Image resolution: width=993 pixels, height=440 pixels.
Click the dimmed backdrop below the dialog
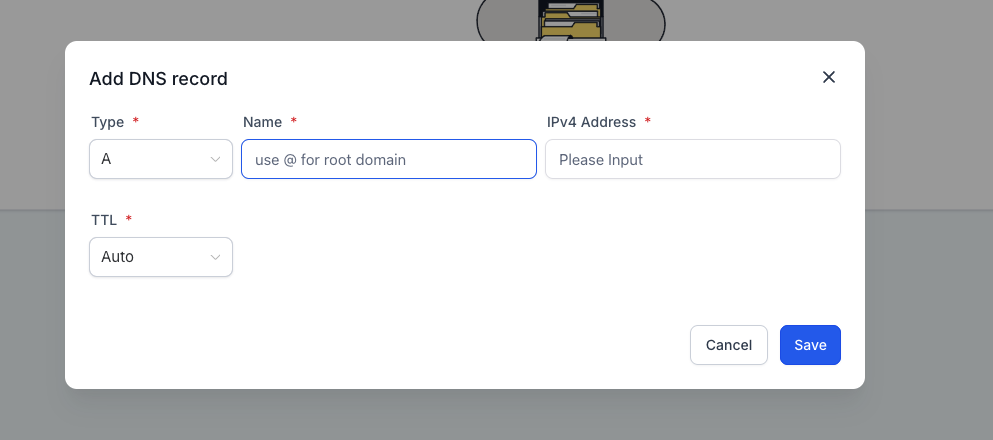496,415
